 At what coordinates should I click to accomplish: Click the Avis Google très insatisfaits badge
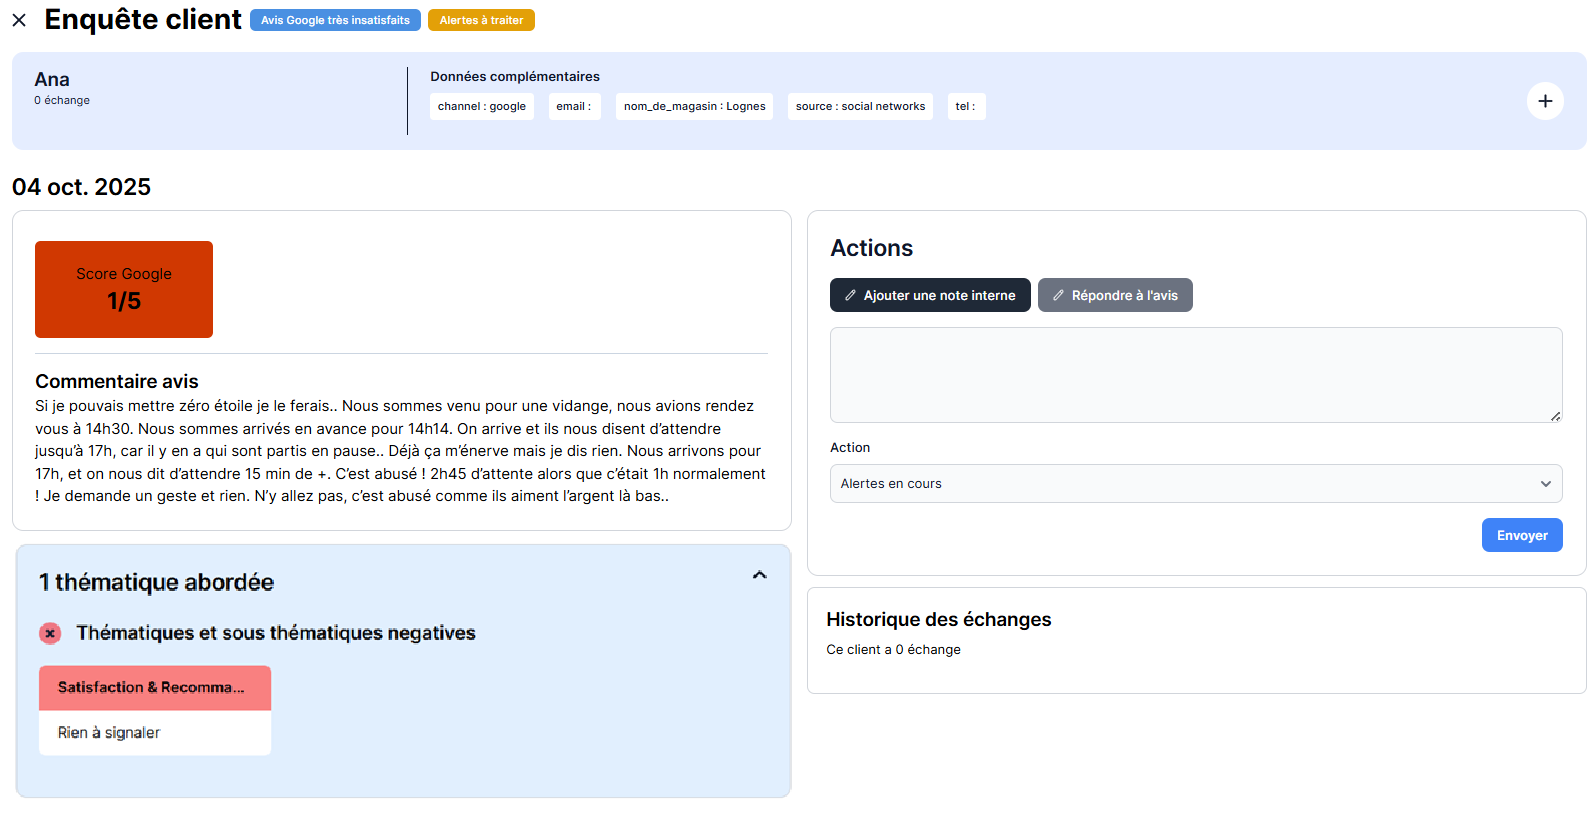pos(335,20)
